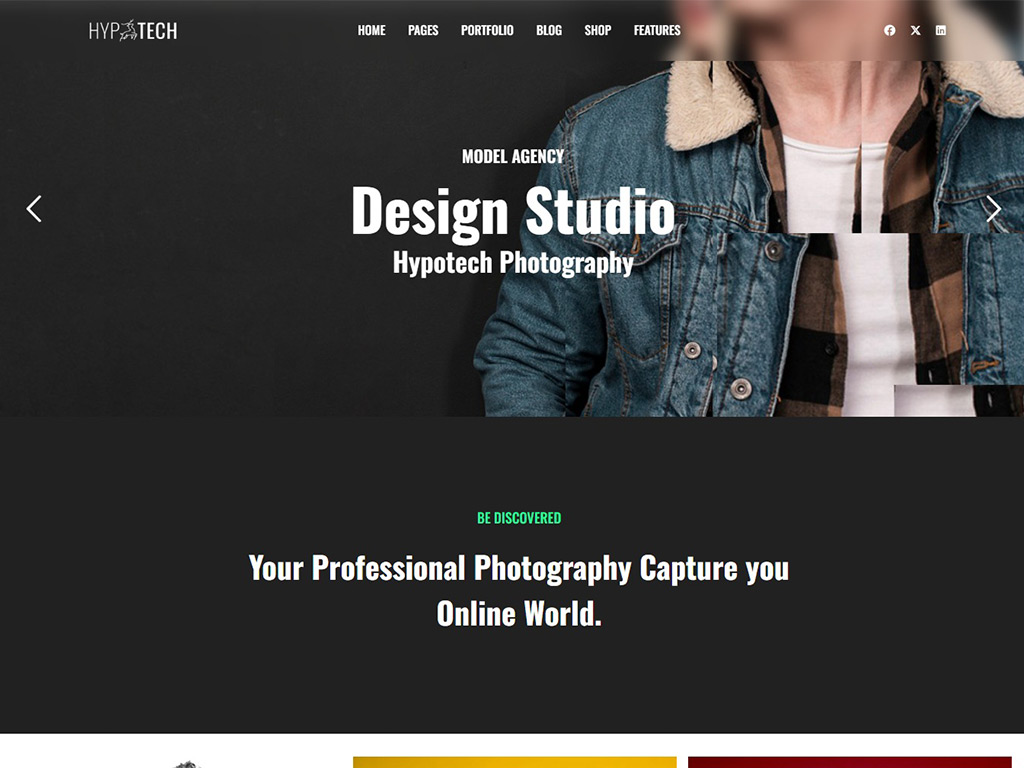This screenshot has height=768, width=1024.
Task: Open the LinkedIn social icon
Action: click(x=940, y=31)
